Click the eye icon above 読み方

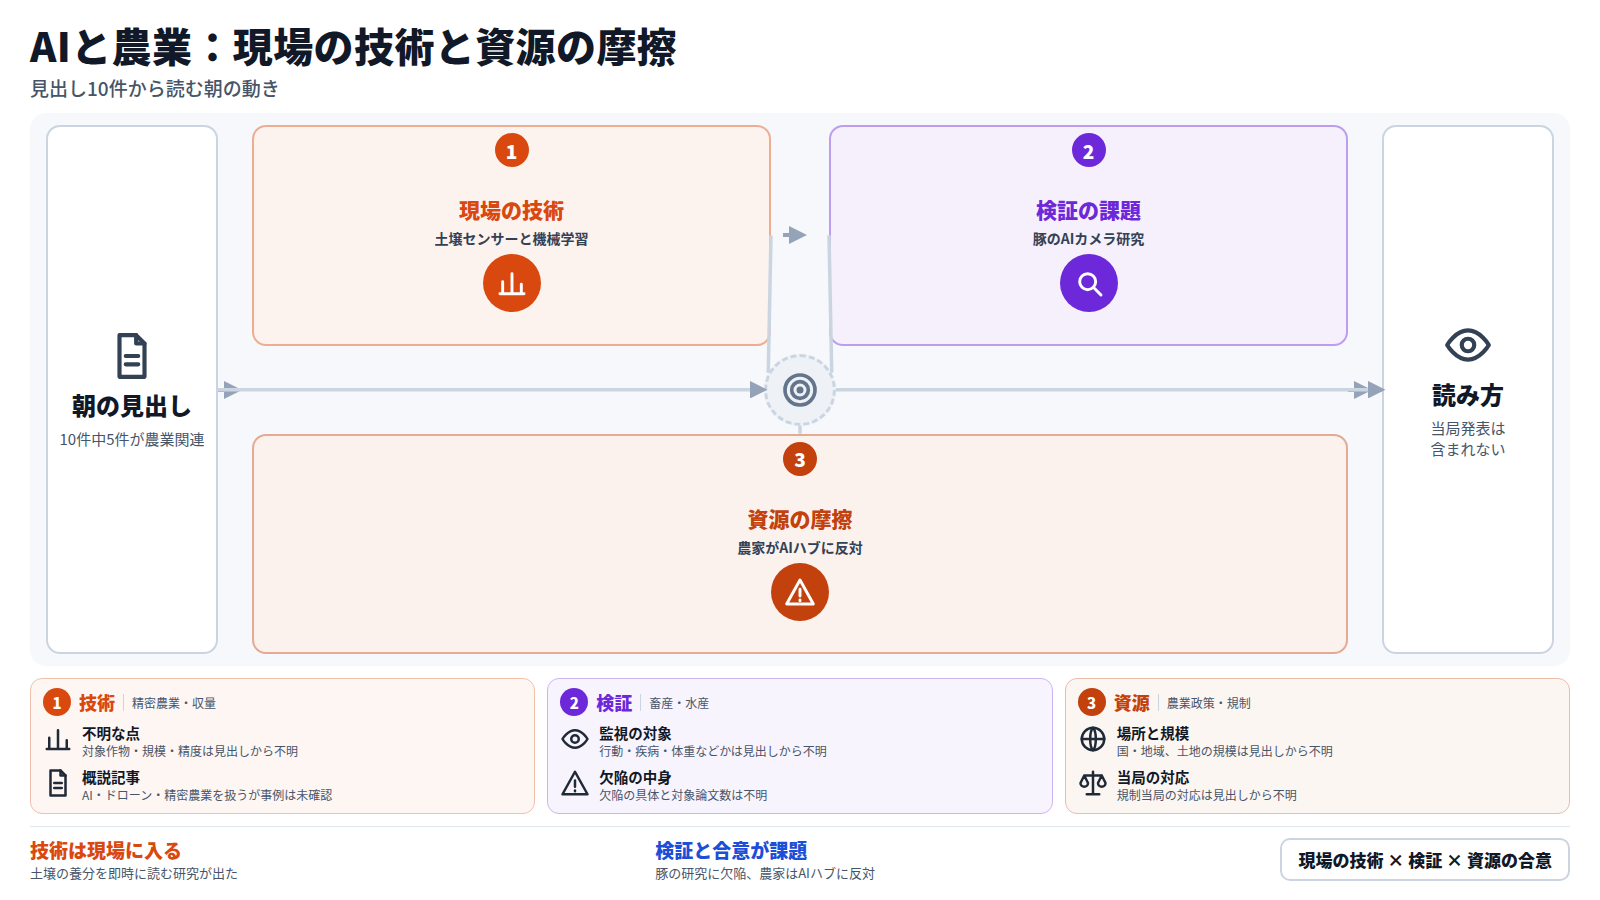[x=1468, y=345]
